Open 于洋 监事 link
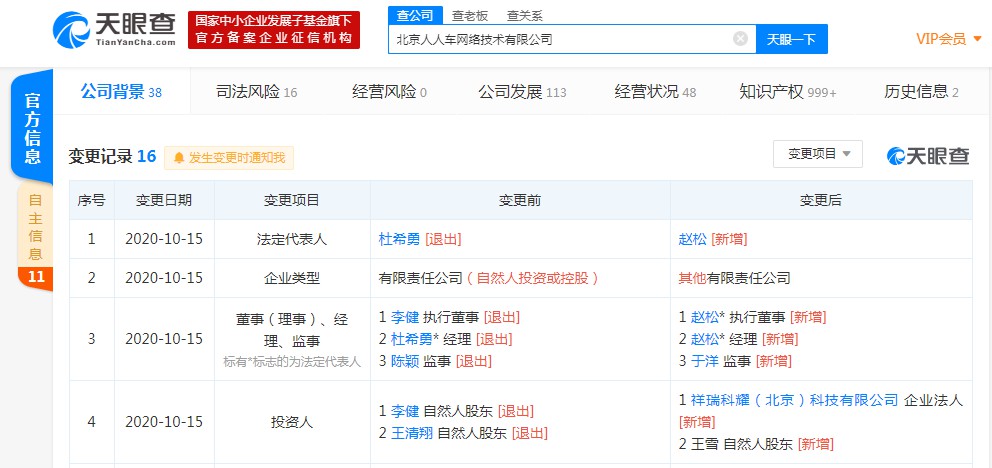Screen dimensions: 992x468 pos(705,361)
